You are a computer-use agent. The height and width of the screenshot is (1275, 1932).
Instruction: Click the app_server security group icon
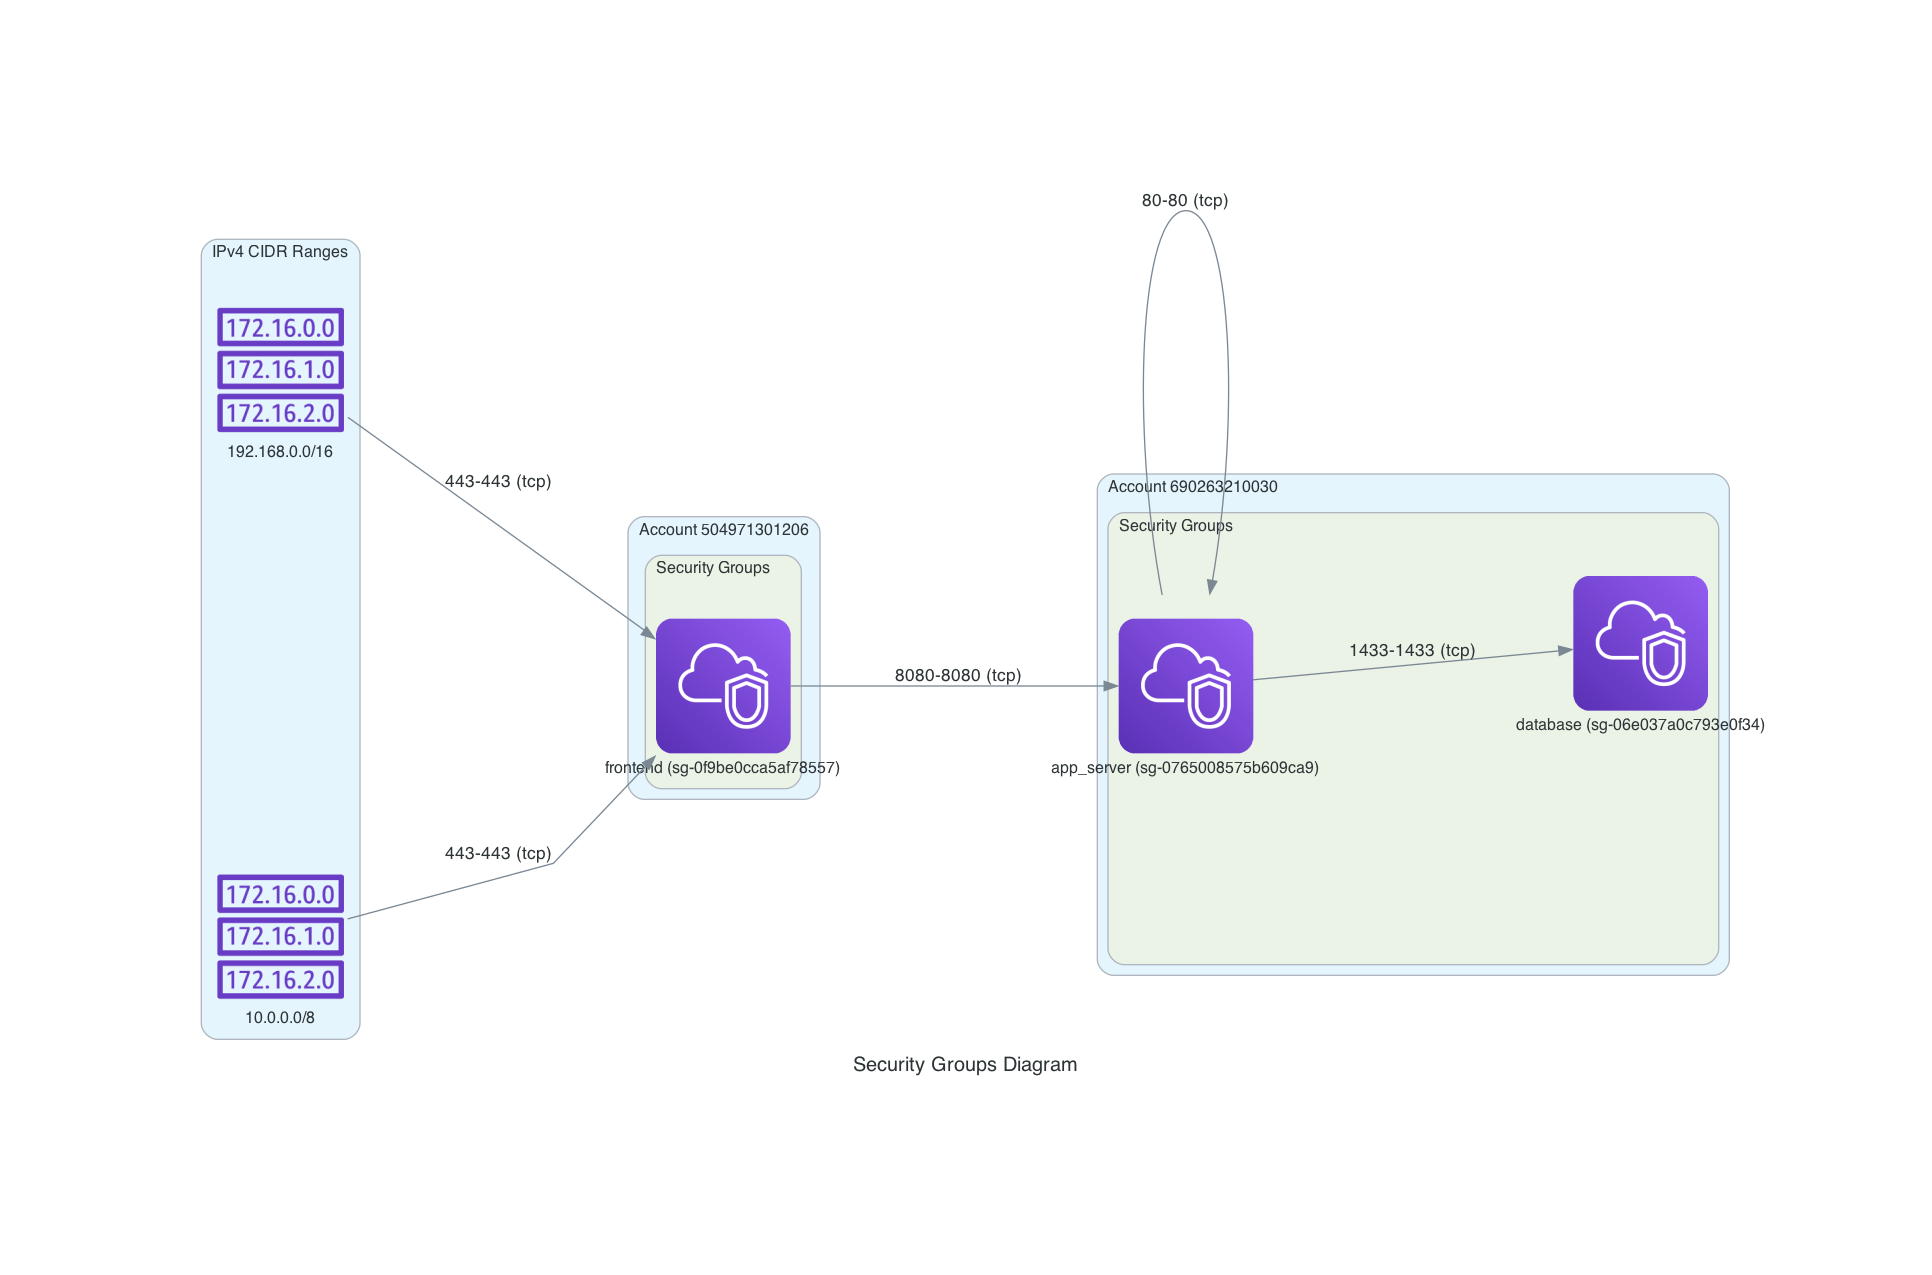1186,686
